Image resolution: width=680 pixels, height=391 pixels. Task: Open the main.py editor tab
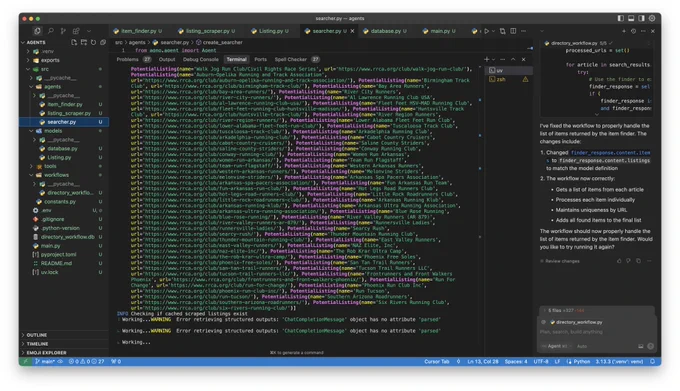[439, 31]
